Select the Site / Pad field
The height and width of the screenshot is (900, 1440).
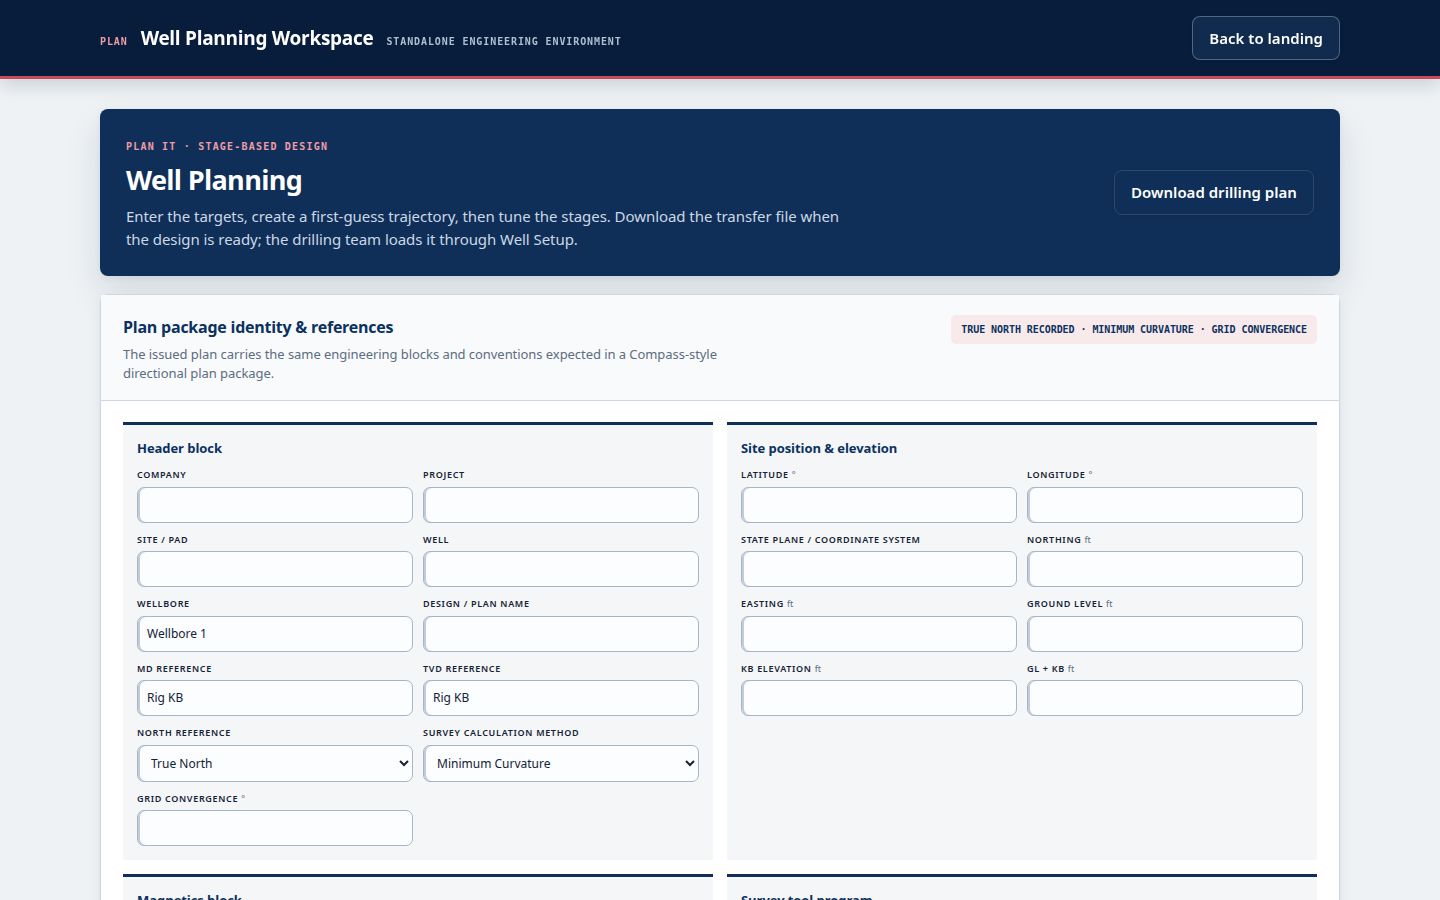[275, 569]
